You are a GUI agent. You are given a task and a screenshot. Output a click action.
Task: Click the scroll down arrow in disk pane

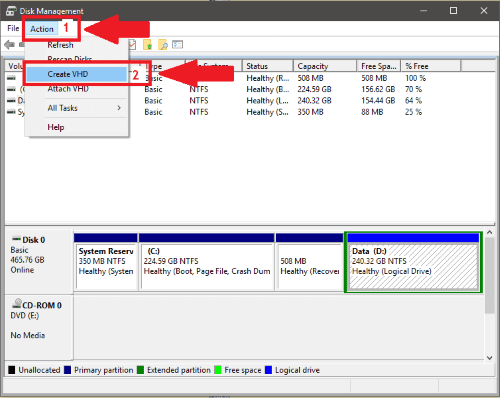pyautogui.click(x=489, y=357)
